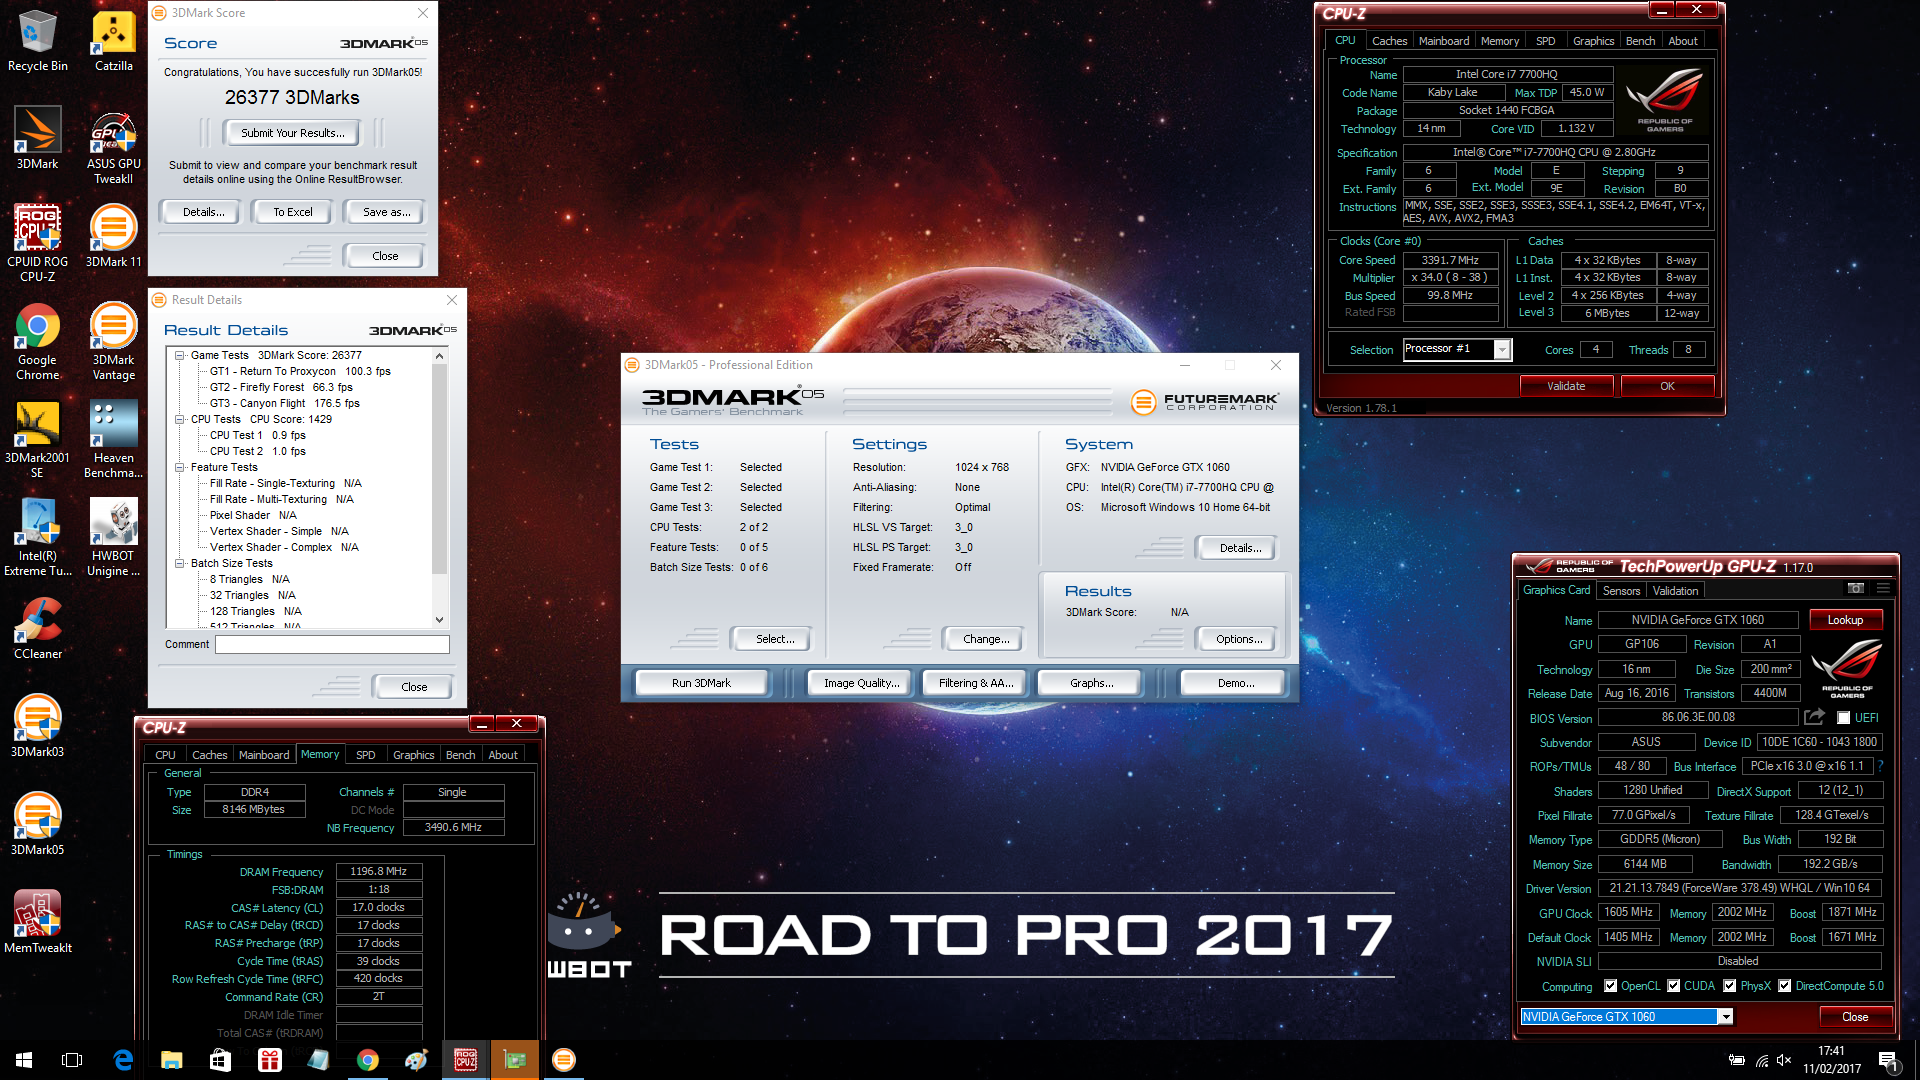Collapse the Game Tests tree node

179,355
